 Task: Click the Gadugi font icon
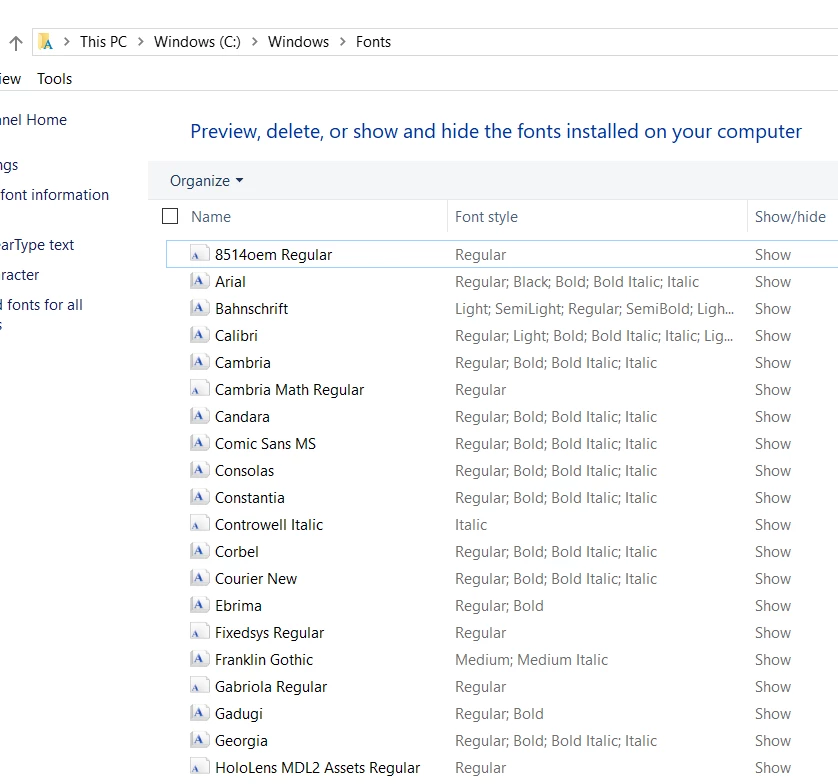click(x=199, y=713)
